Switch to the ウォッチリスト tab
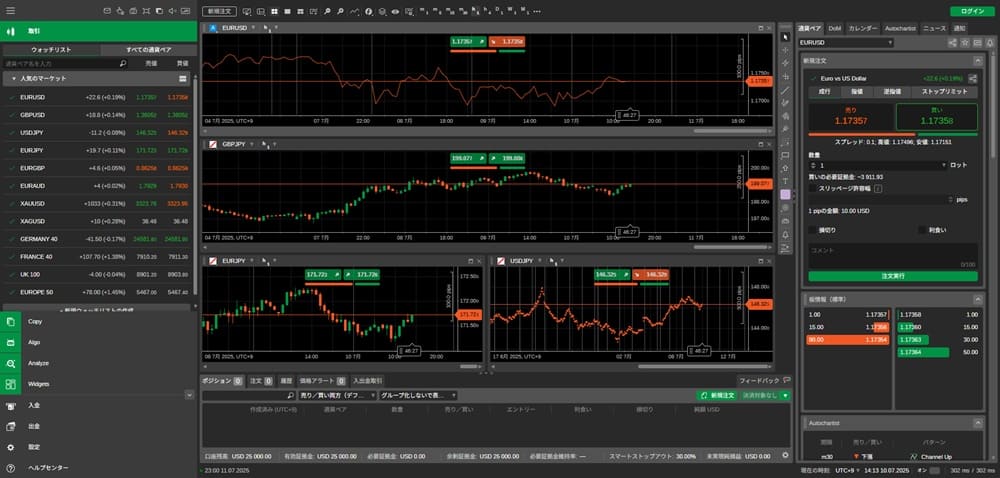1000x478 pixels. point(51,50)
